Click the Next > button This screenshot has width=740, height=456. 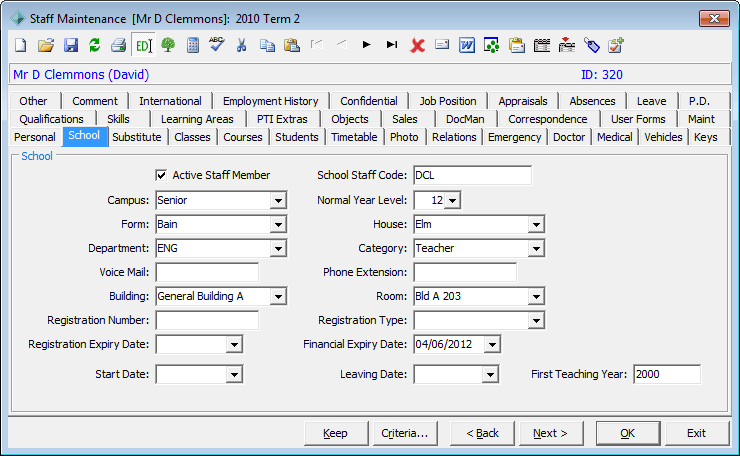pos(551,433)
